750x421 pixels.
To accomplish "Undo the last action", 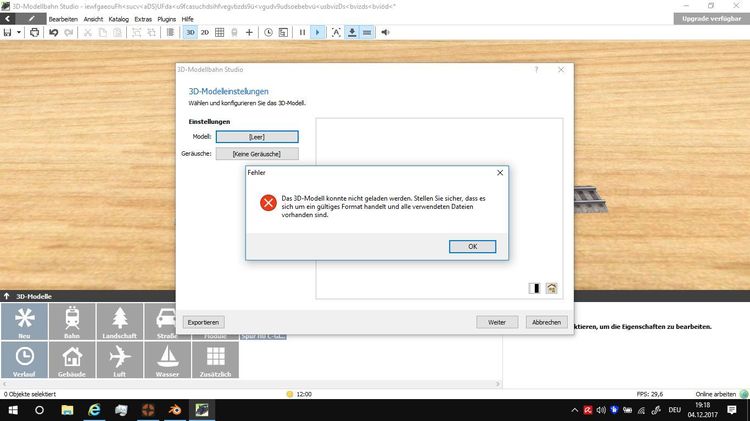I will 53,33.
